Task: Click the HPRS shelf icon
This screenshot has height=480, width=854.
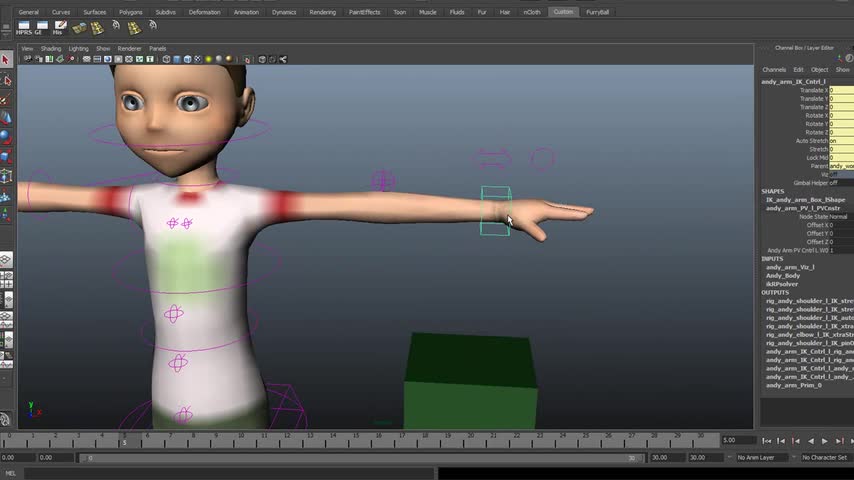Action: pyautogui.click(x=23, y=28)
